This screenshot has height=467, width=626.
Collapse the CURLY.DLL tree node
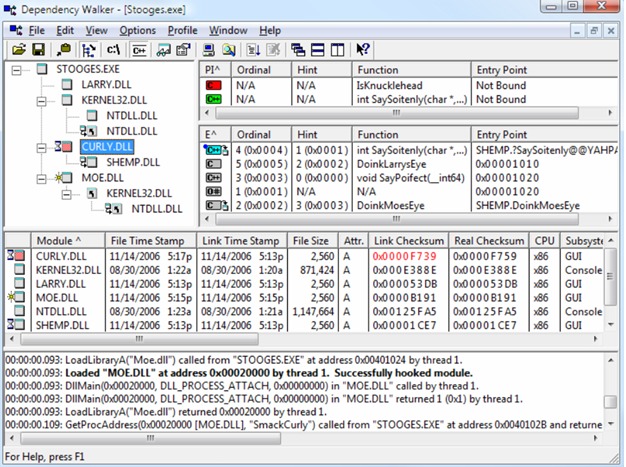click(41, 148)
